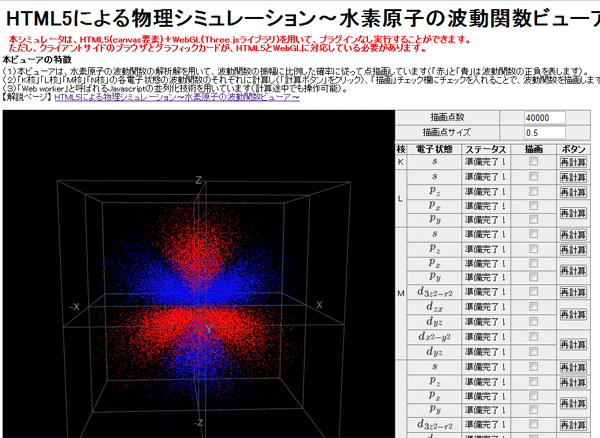Recalculate the N shell d3z2-r2 orbital
Image resolution: width=600 pixels, height=438 pixels.
coord(573,425)
